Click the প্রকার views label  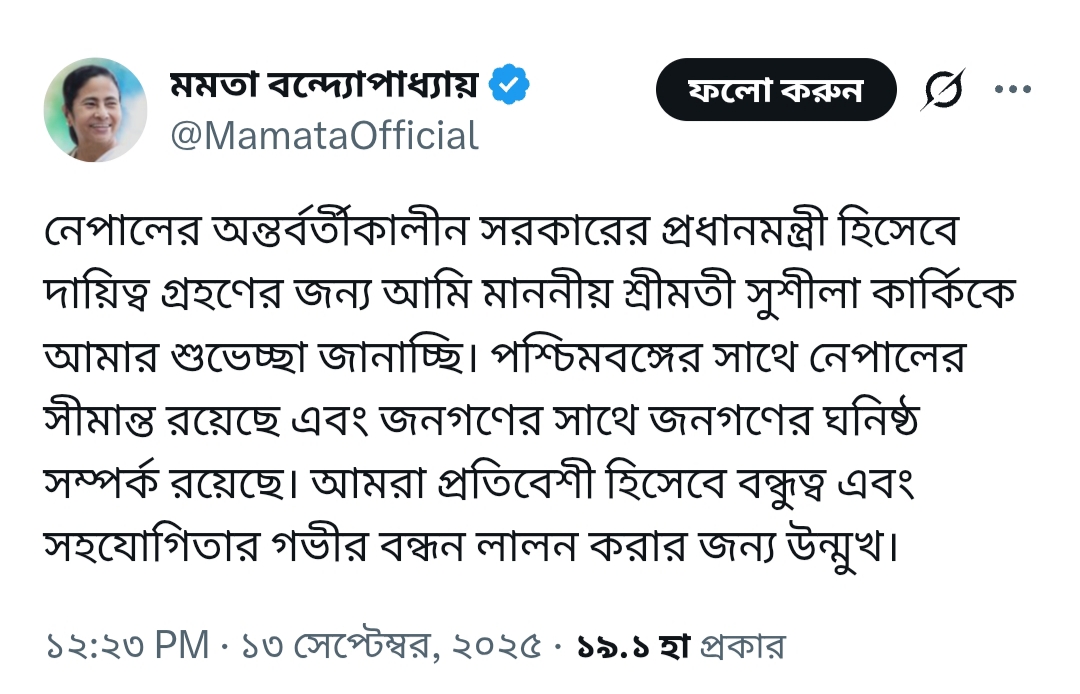(743, 646)
